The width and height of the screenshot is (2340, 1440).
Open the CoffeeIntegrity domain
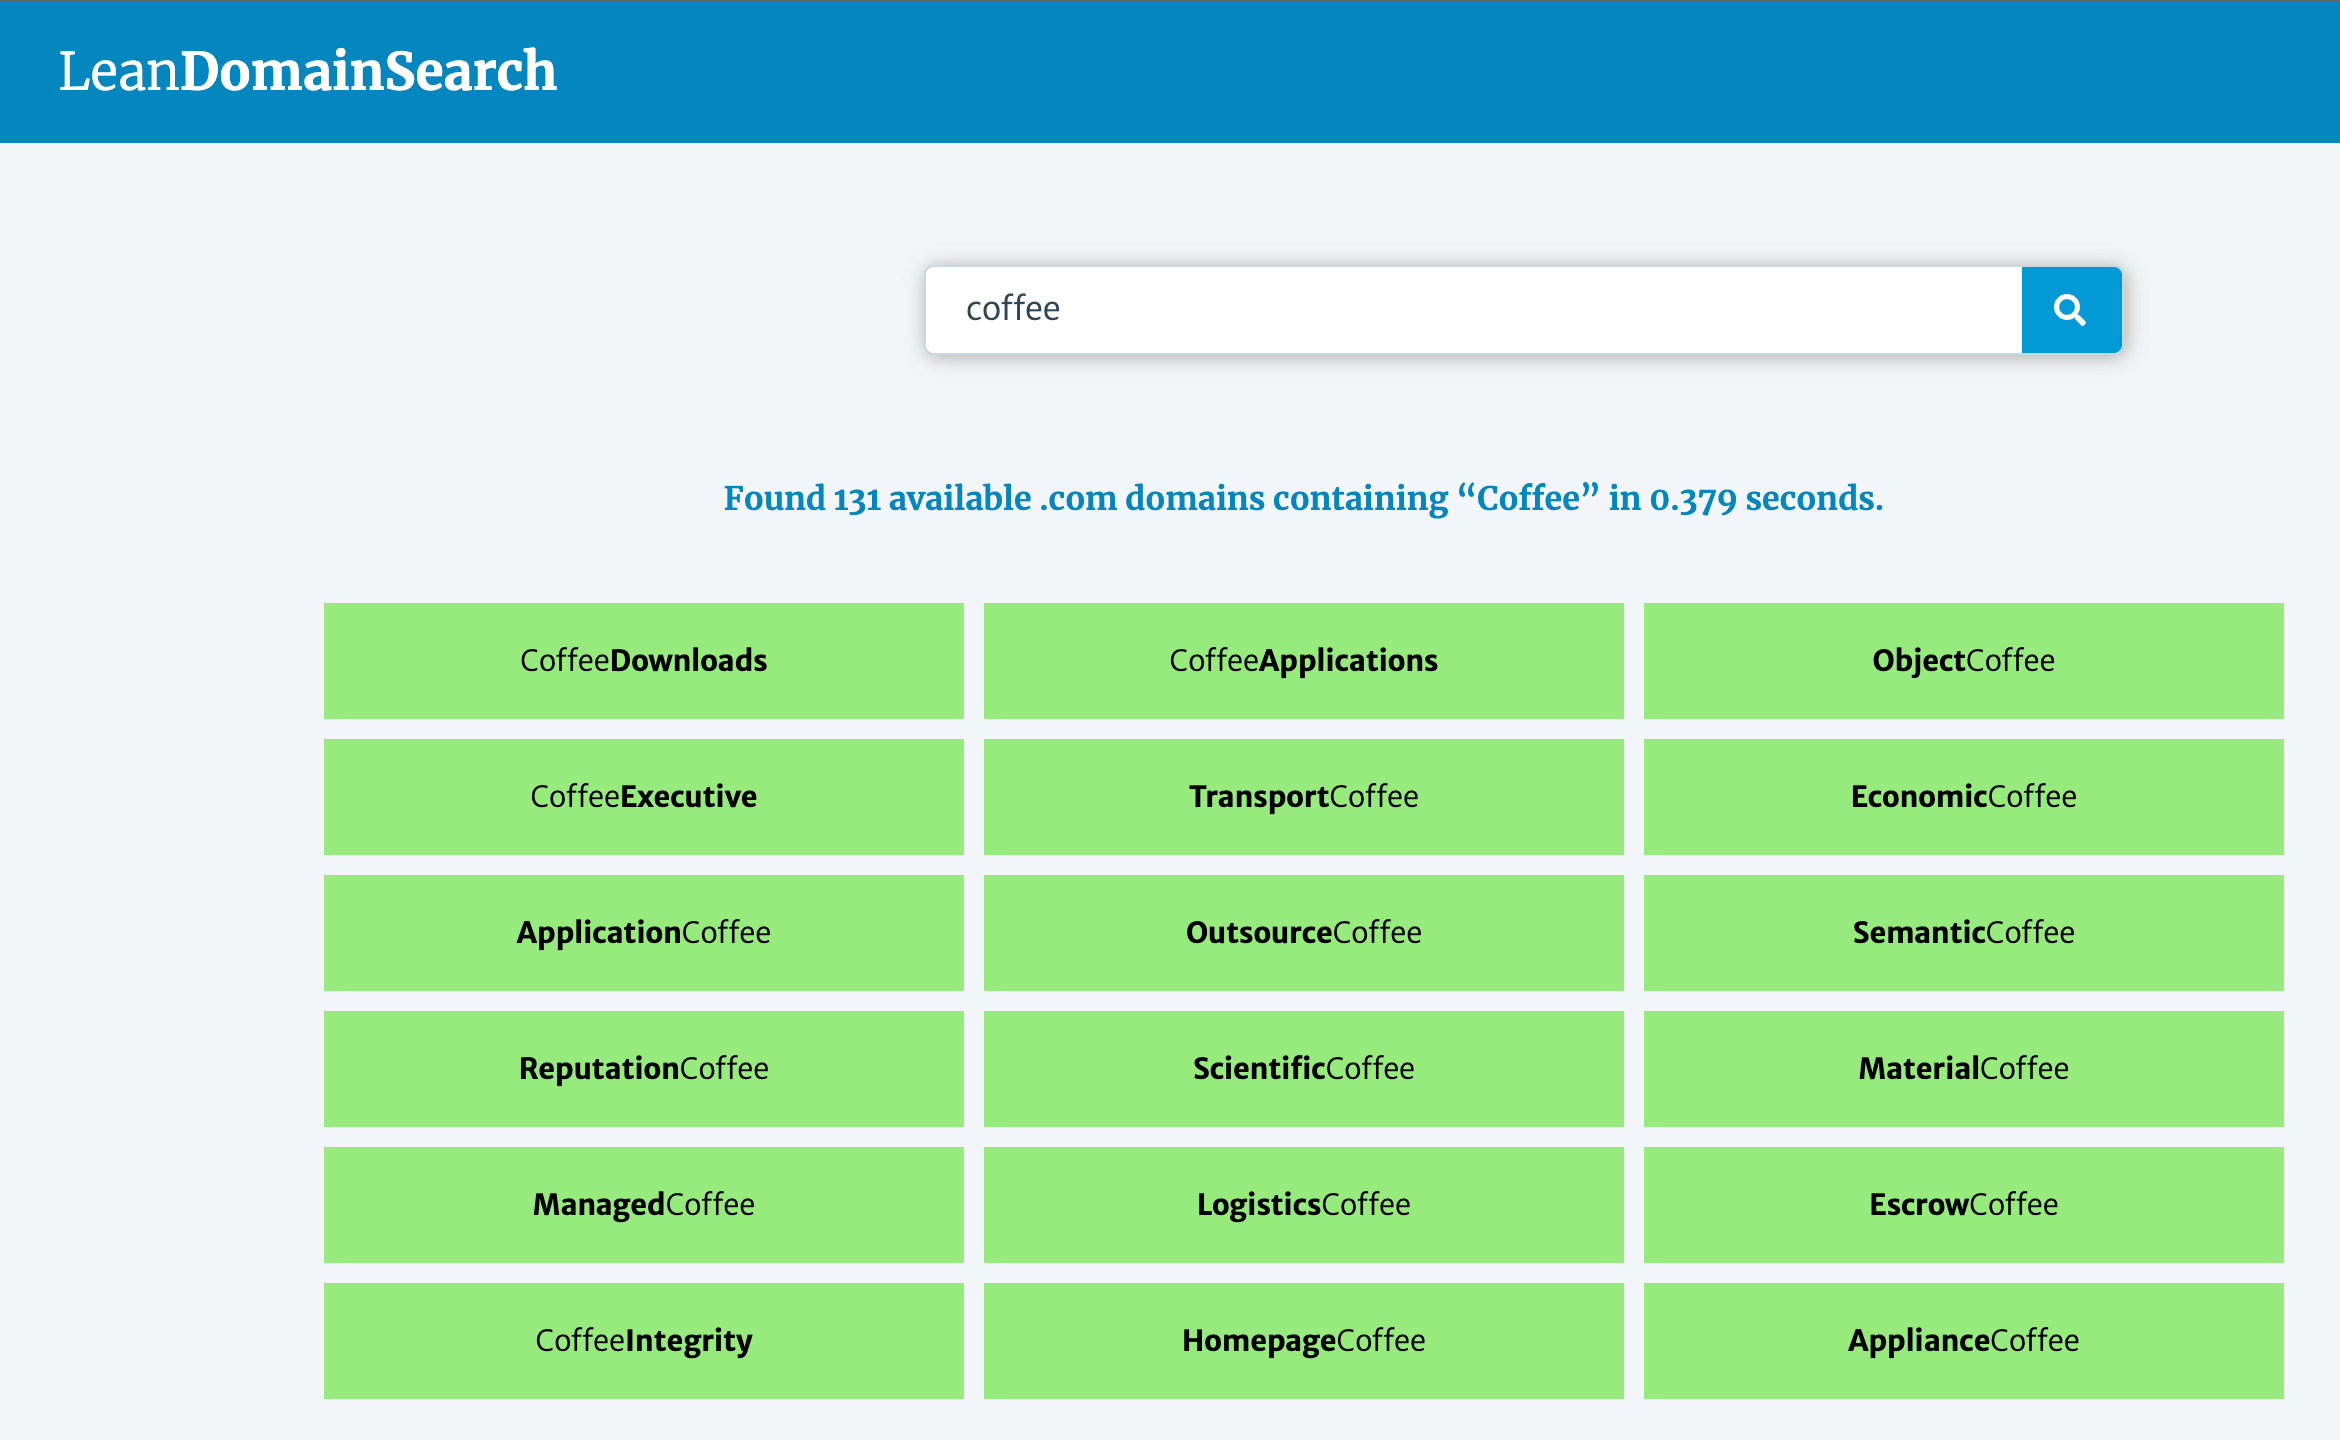pos(644,1341)
